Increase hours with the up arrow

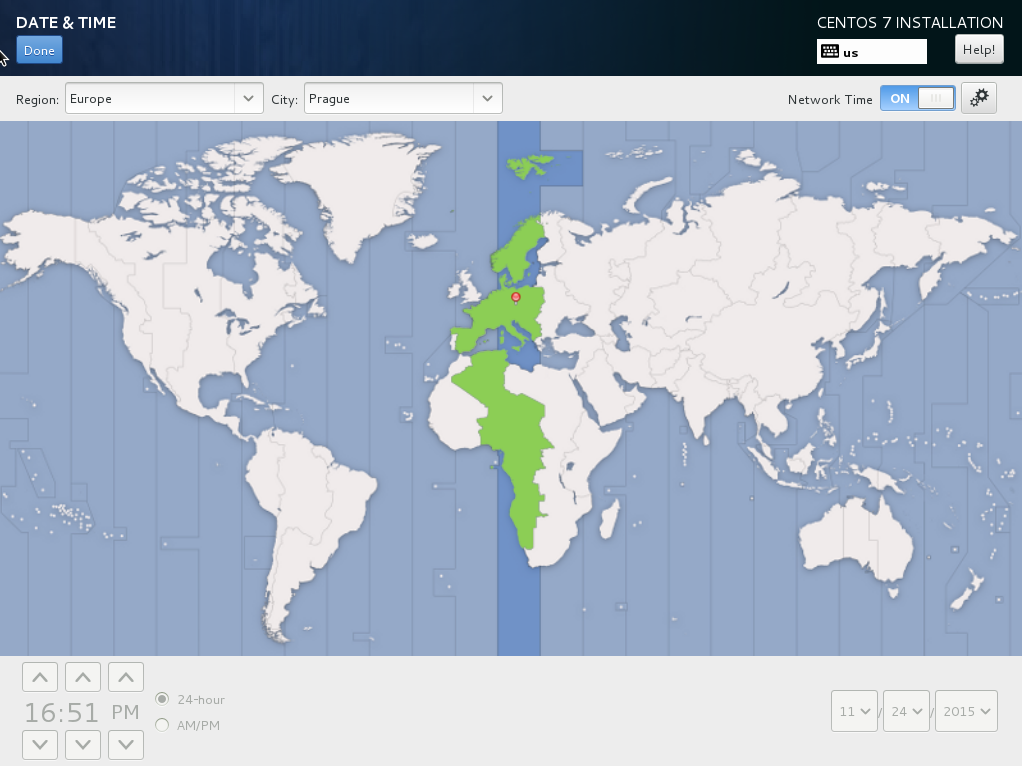(39, 678)
